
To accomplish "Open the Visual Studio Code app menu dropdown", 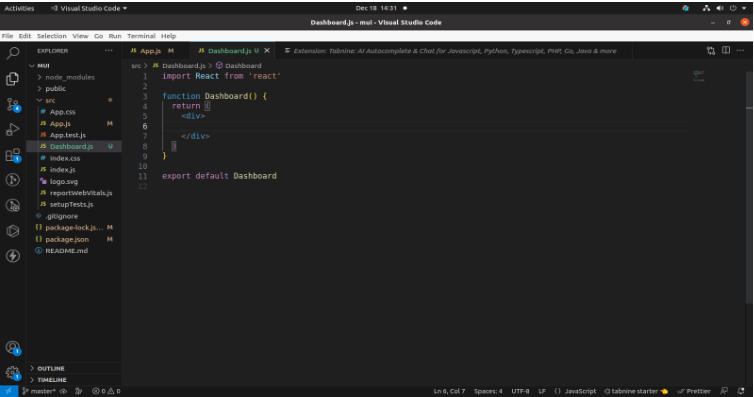I will 89,8.
